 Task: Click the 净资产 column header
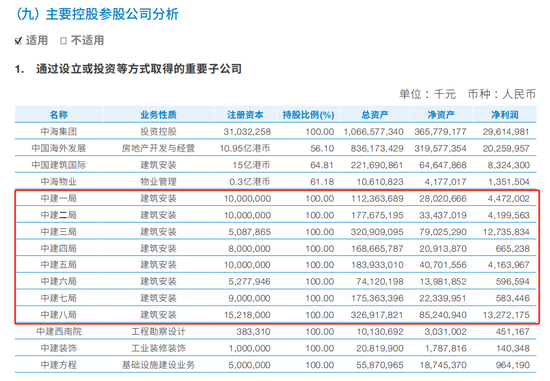(x=441, y=115)
